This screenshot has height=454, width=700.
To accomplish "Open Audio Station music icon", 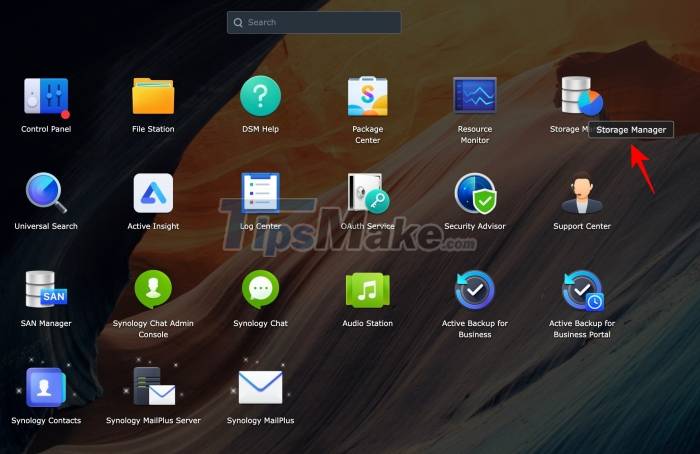I will 367,290.
